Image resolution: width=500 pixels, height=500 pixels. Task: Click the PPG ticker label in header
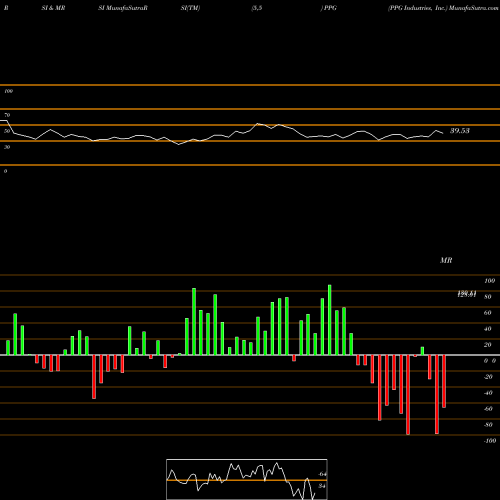(330, 8)
